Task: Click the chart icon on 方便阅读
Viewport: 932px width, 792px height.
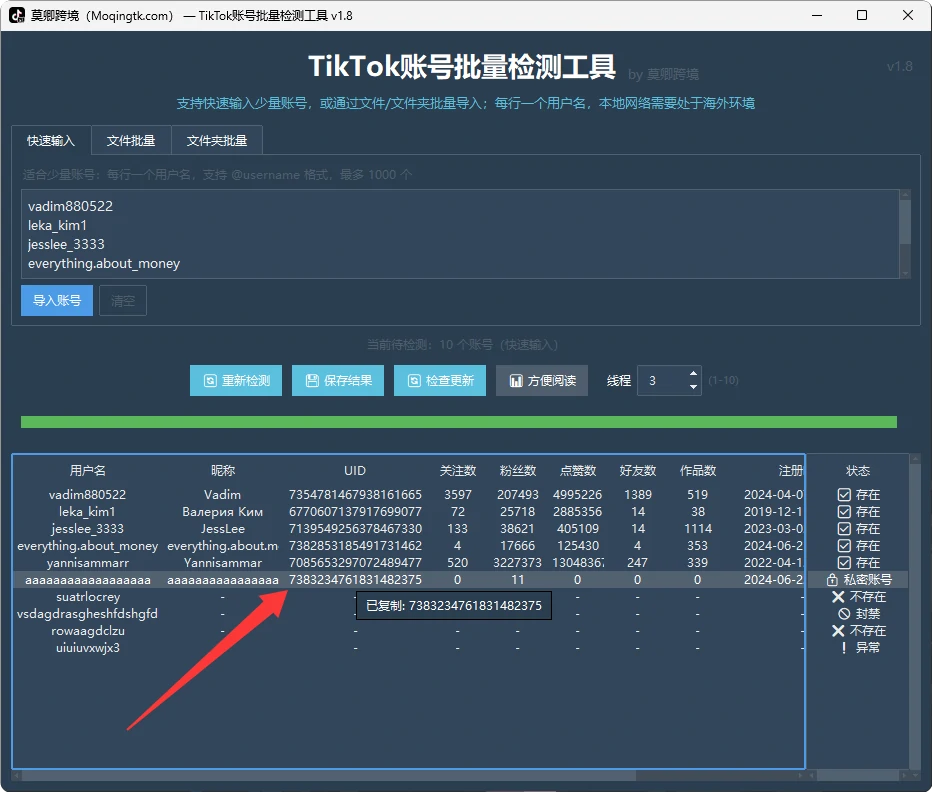Action: tap(516, 381)
